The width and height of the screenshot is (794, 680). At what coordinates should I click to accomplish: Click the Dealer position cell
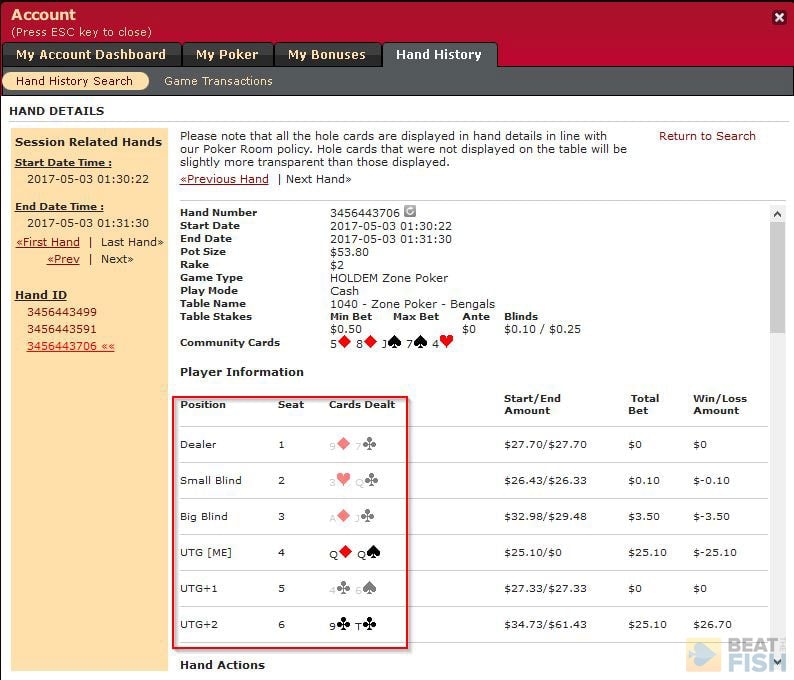coord(198,445)
